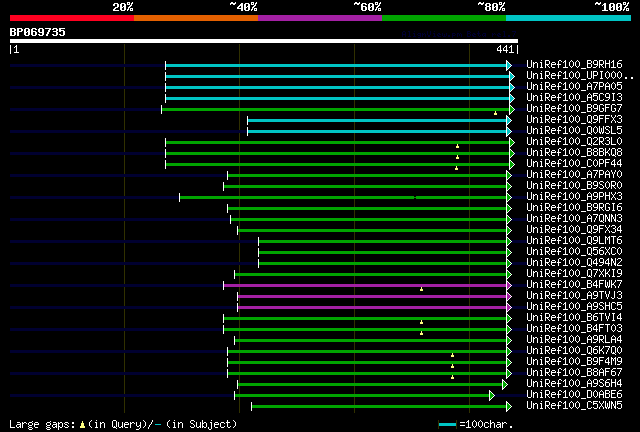Select the UniRef100_C0PF44 label
This screenshot has height=432, width=640.
click(574, 163)
